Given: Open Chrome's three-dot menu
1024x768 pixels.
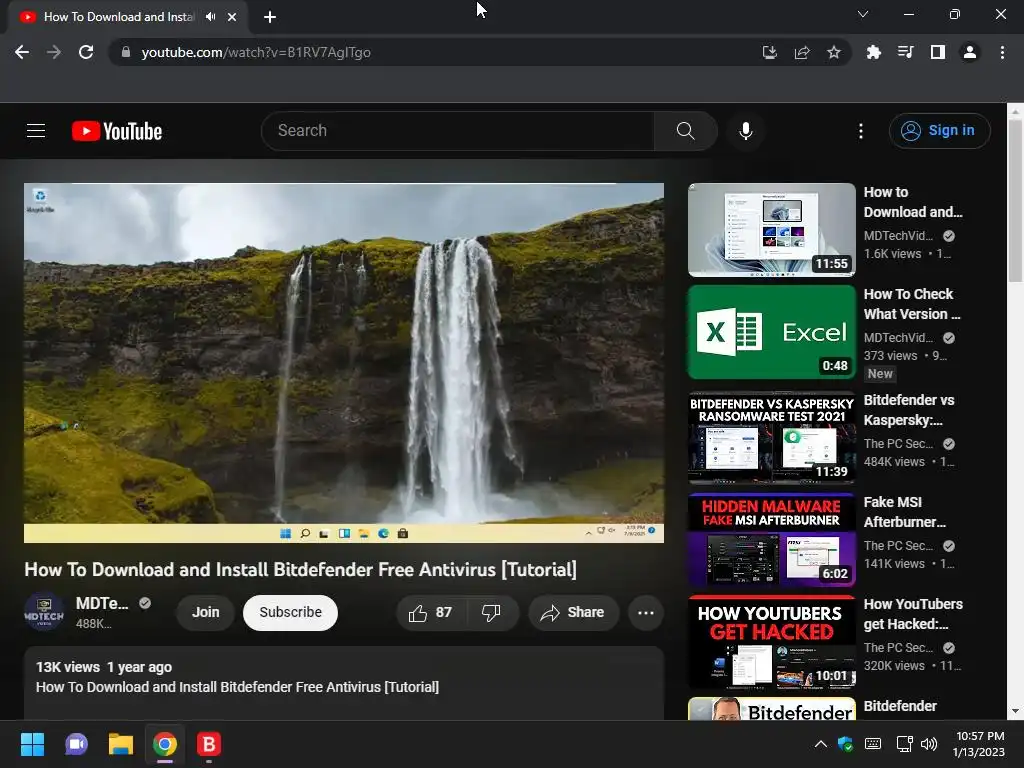Looking at the screenshot, I should (x=1002, y=52).
